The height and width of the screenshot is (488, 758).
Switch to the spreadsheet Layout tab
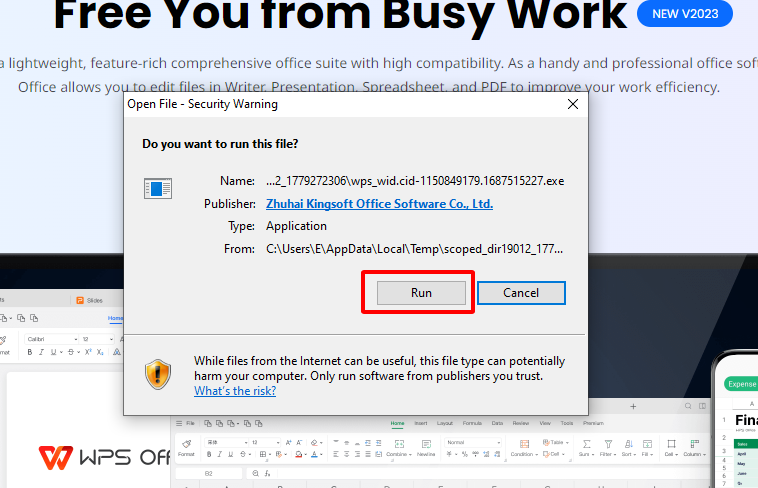click(x=445, y=423)
